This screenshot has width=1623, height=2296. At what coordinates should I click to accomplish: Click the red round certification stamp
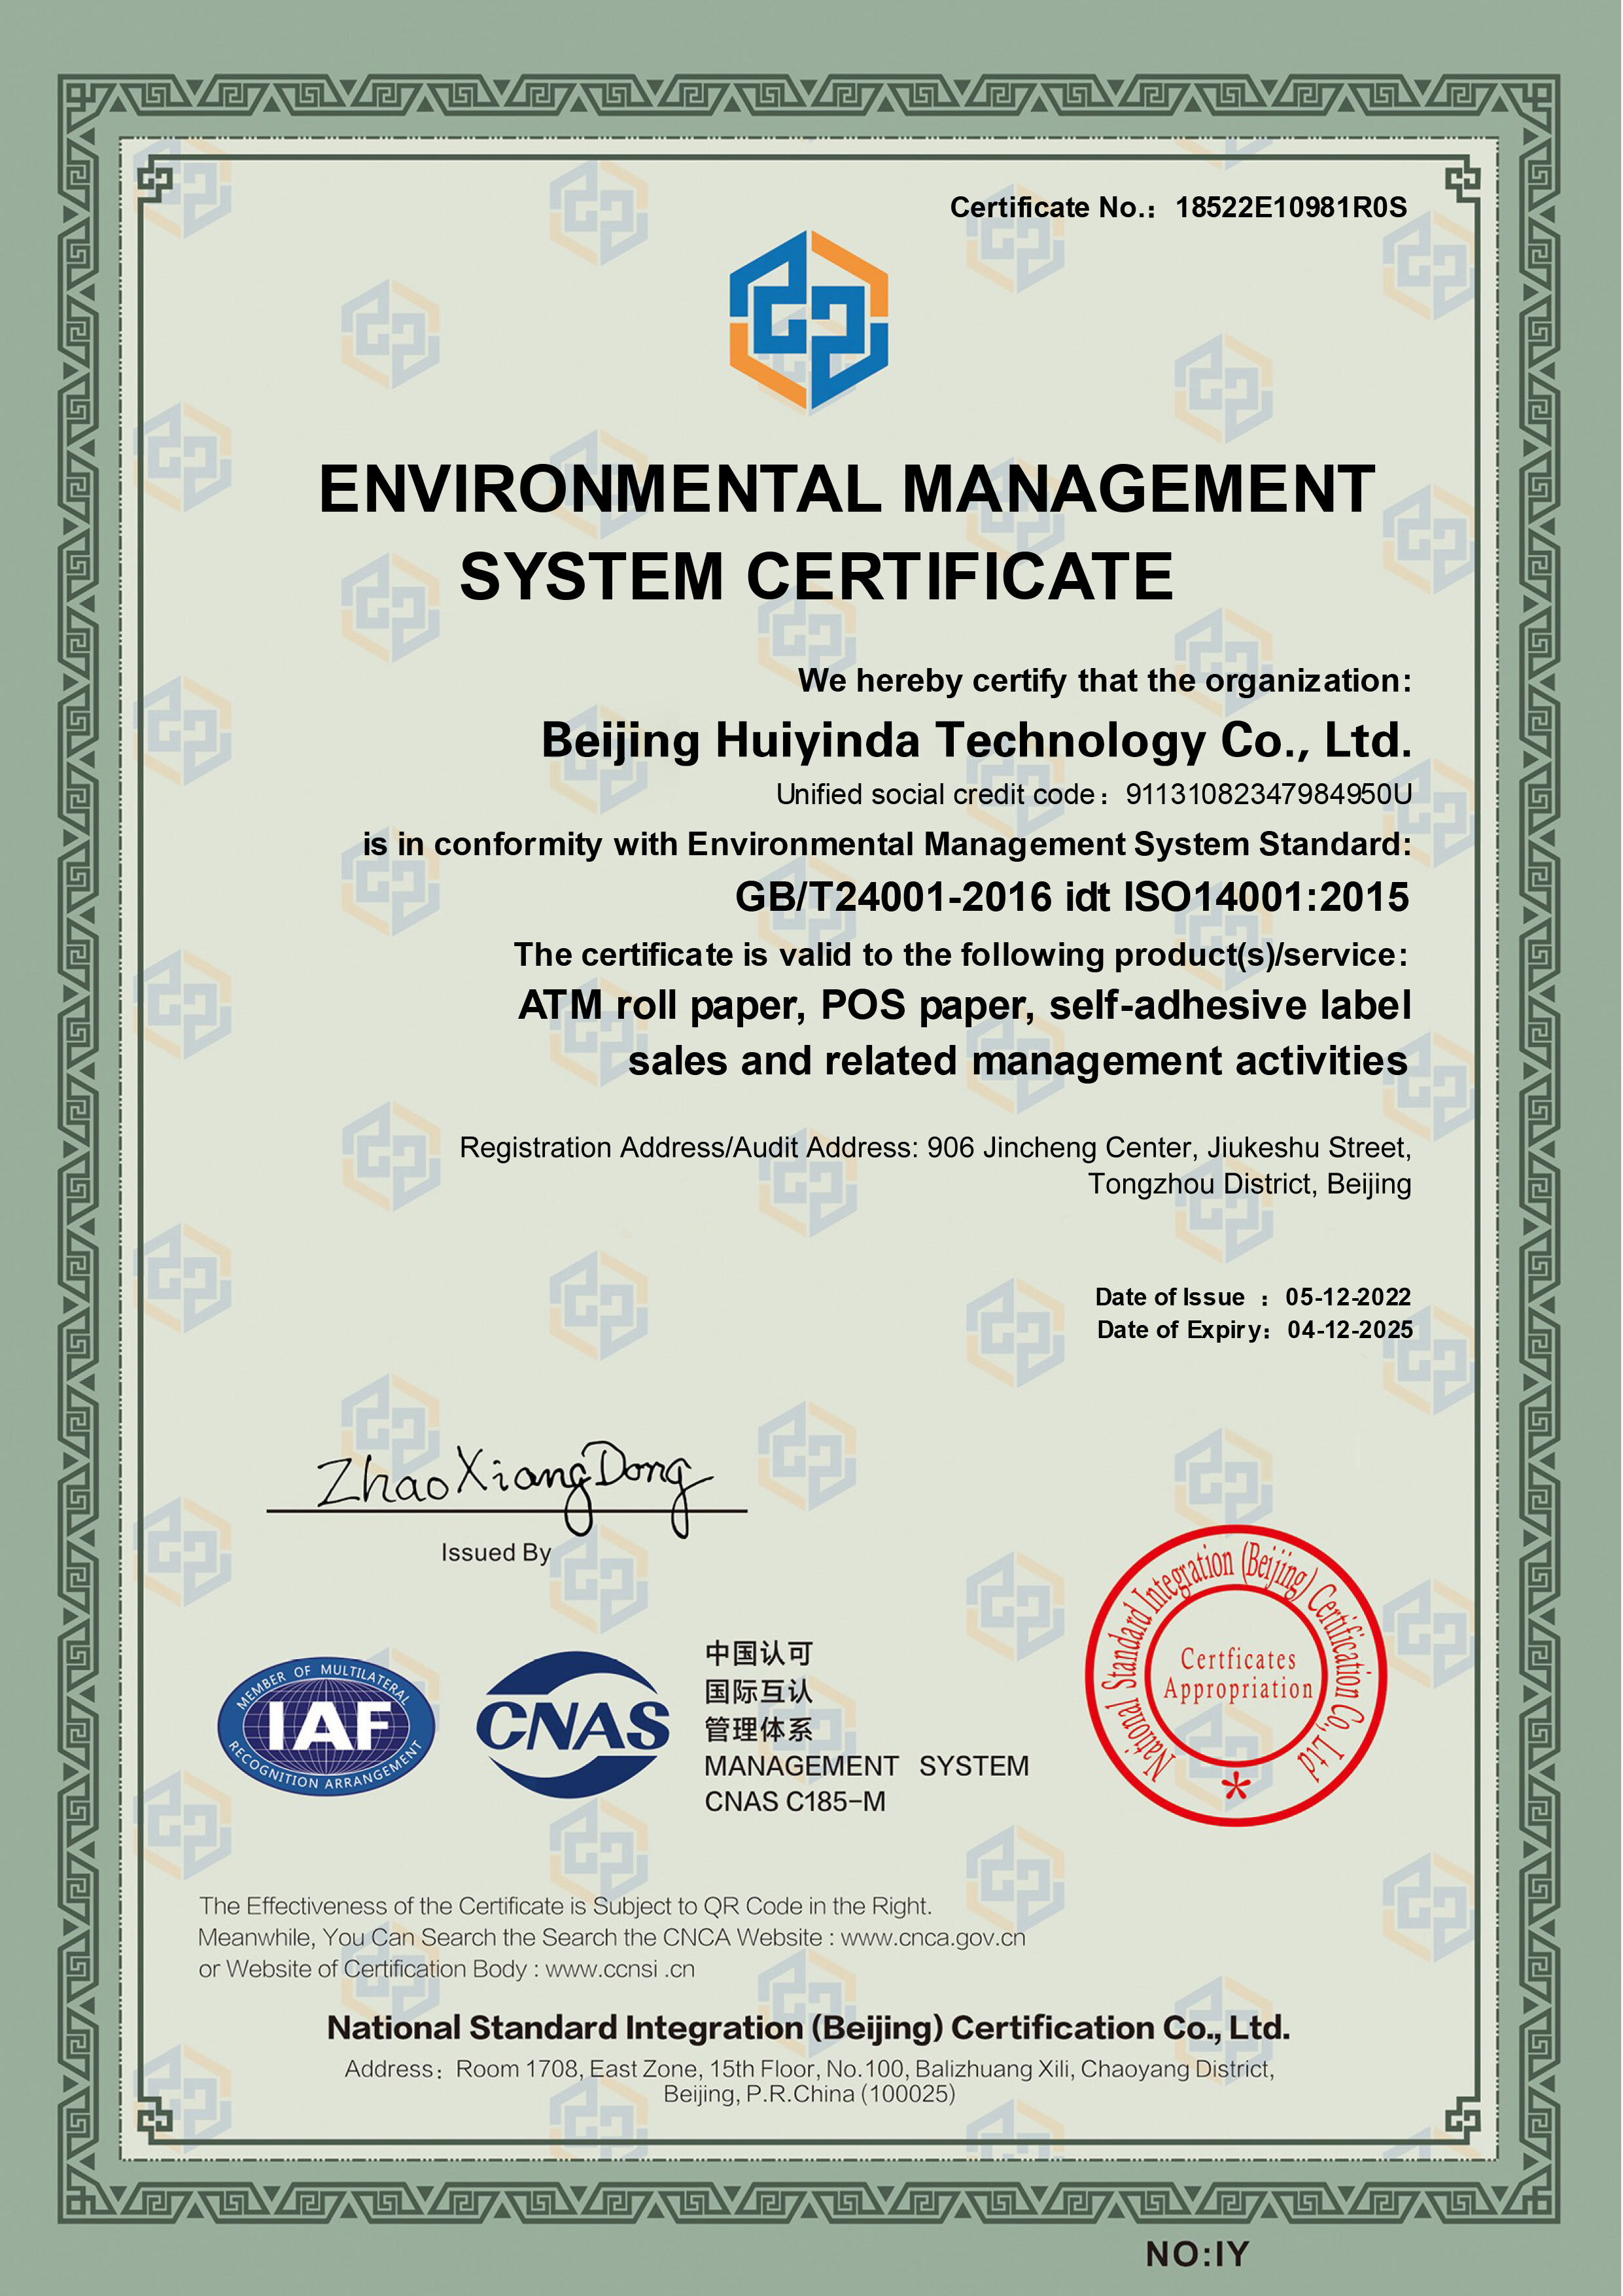coord(1236,1676)
